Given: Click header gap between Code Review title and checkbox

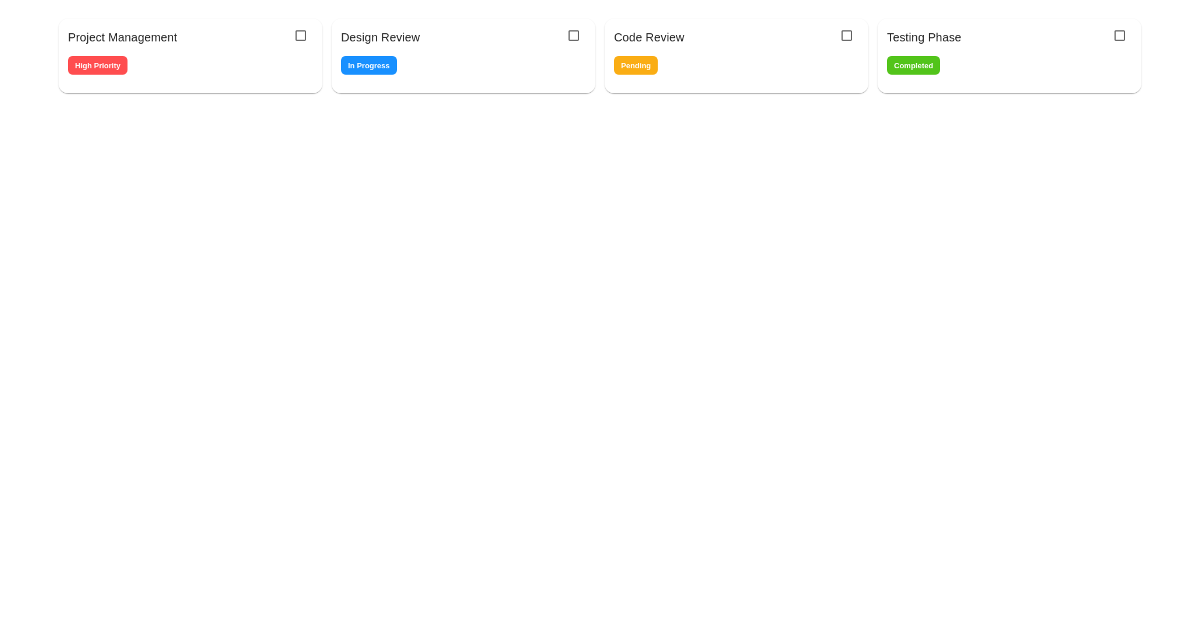Looking at the screenshot, I should click(x=763, y=37).
